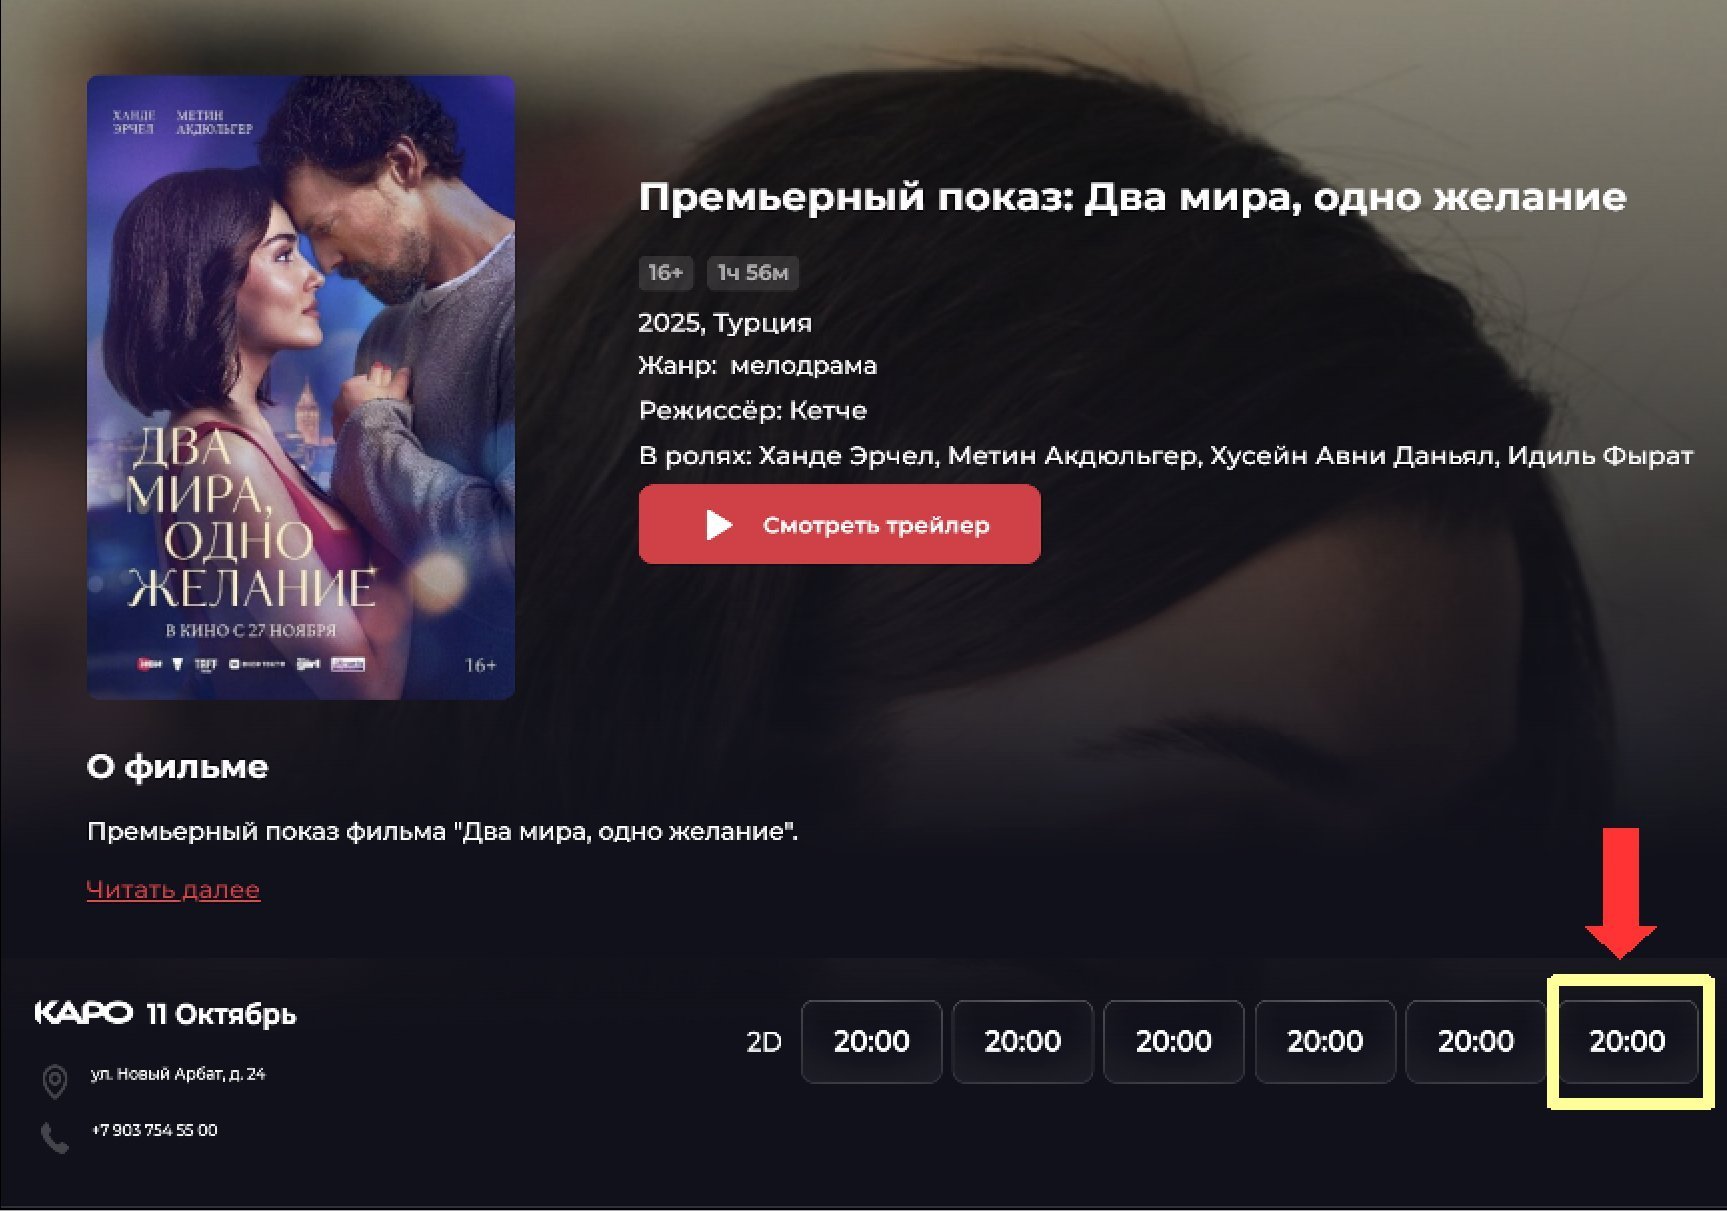The height and width of the screenshot is (1211, 1727).
Task: Choose the 20:00 showtime nearest the 2D label
Action: [871, 1041]
